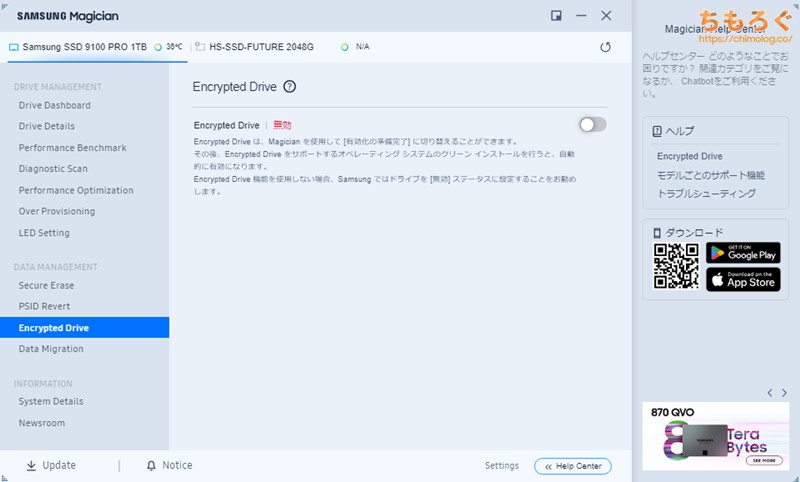The image size is (800, 482).
Task: Select Samsung SSD 9100 PRO 1TB tab
Action: pyautogui.click(x=97, y=47)
